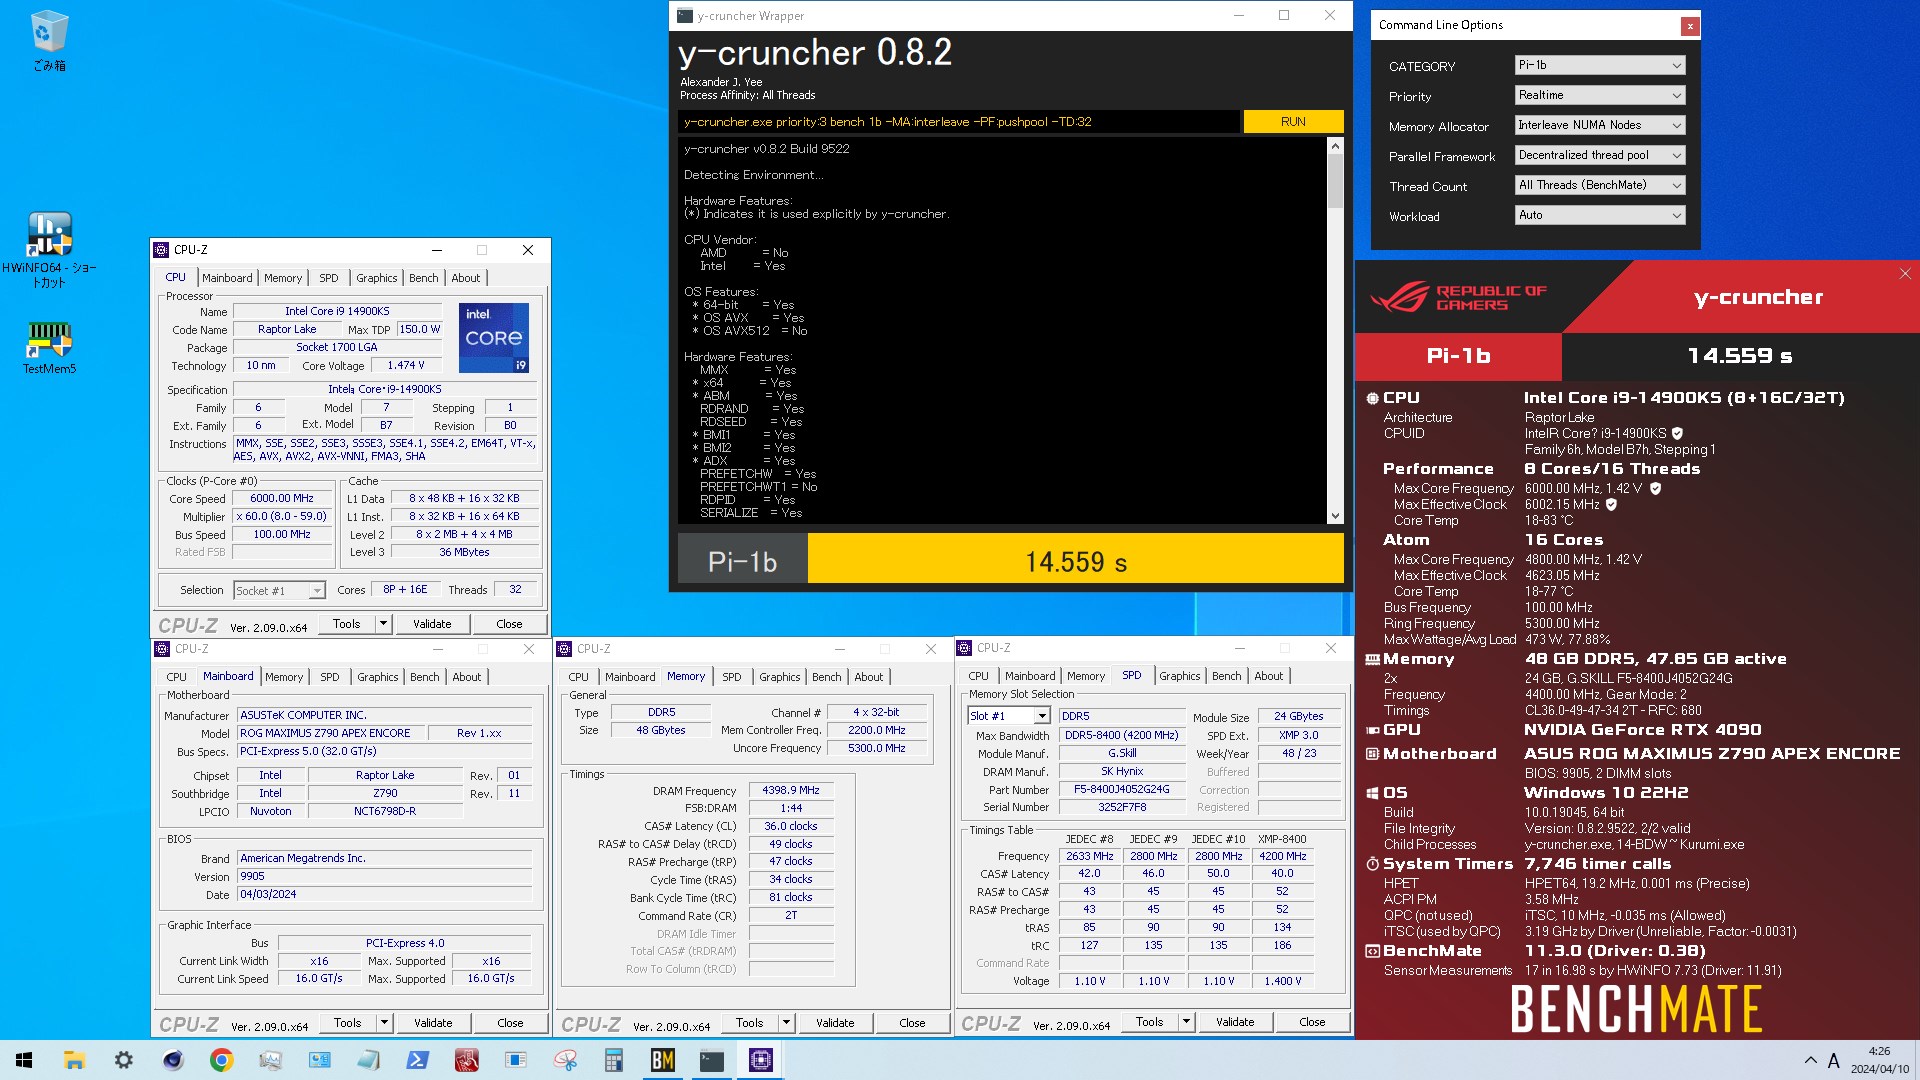The width and height of the screenshot is (1920, 1080).
Task: Switch to CPU-Z taskbar icon
Action: pos(760,1060)
